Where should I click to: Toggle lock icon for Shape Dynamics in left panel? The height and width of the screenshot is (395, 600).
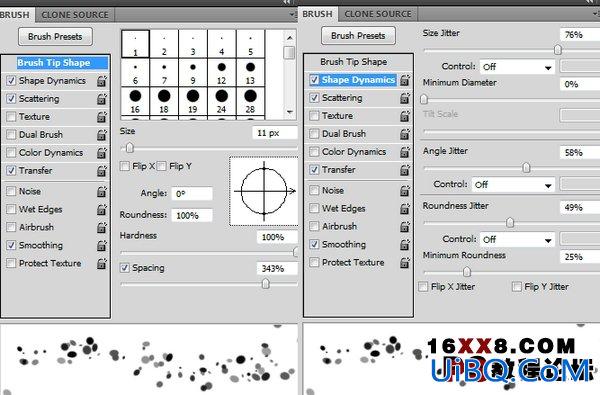tap(101, 81)
